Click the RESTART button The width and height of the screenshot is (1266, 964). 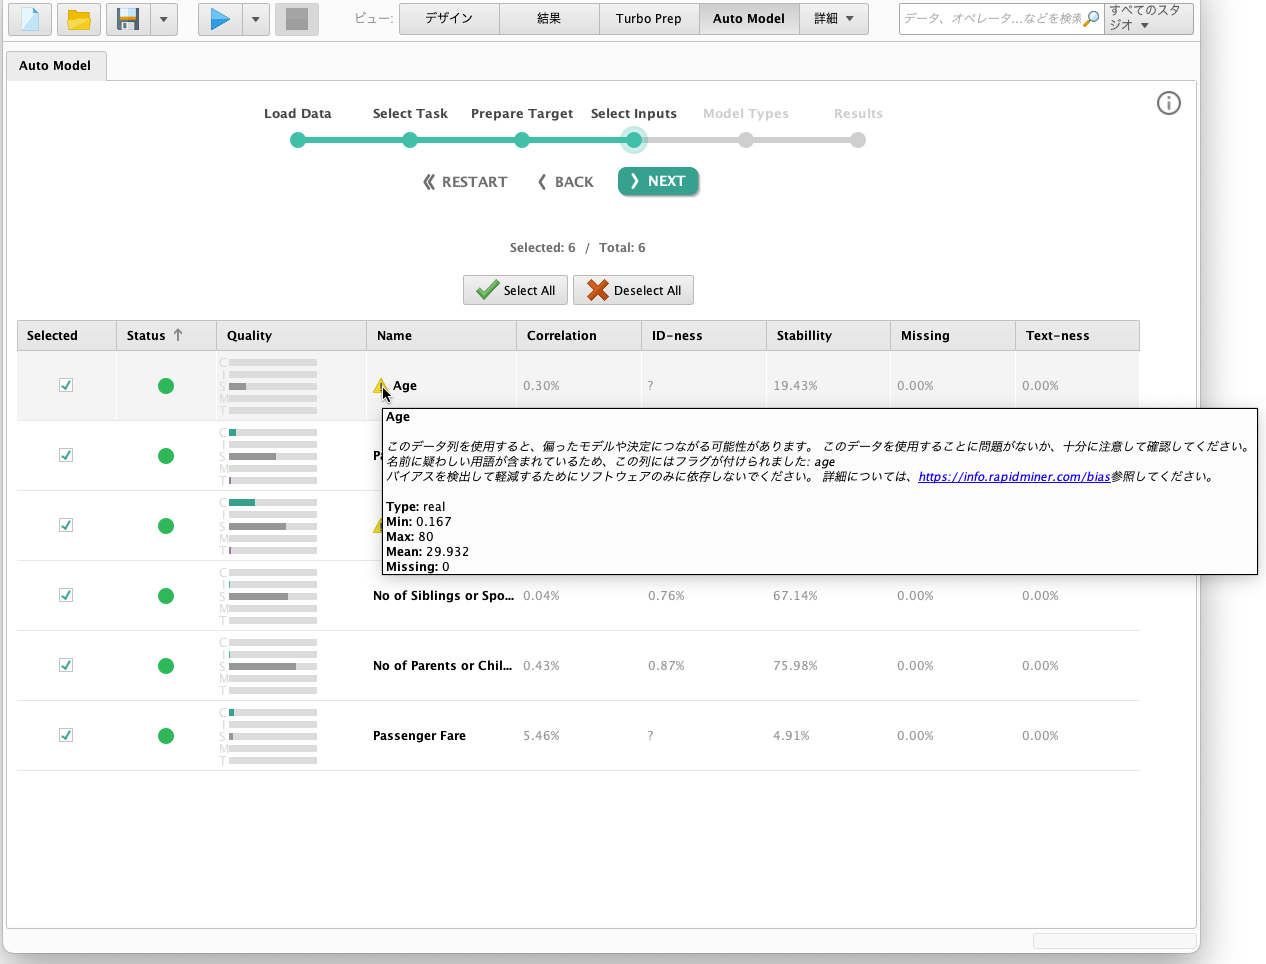pyautogui.click(x=465, y=182)
